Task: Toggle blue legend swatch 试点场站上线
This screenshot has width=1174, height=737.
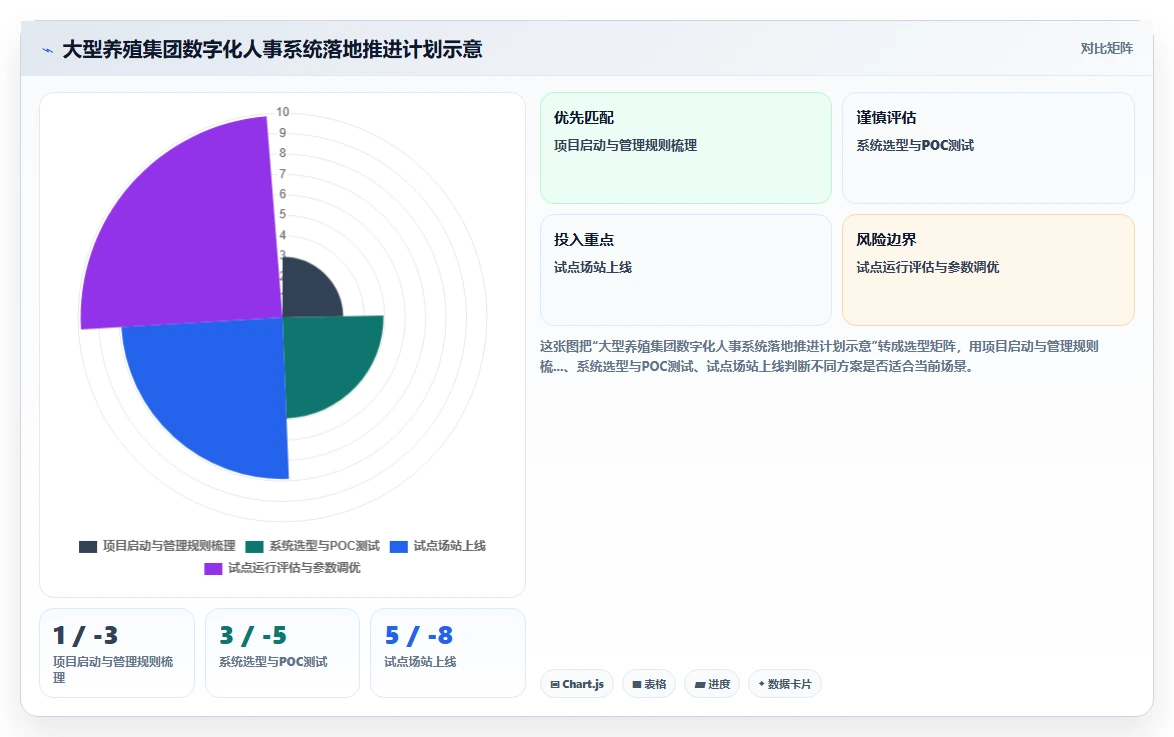Action: point(398,547)
